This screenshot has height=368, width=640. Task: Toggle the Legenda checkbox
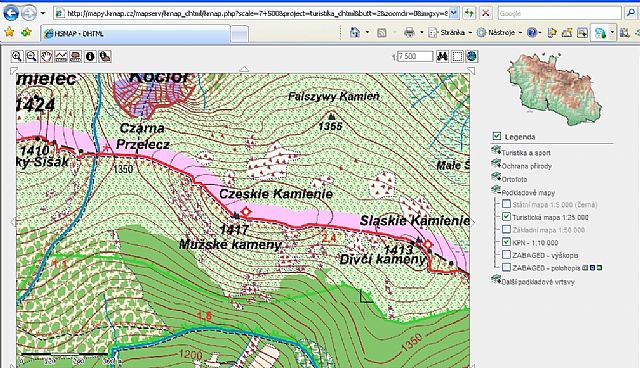click(x=497, y=136)
